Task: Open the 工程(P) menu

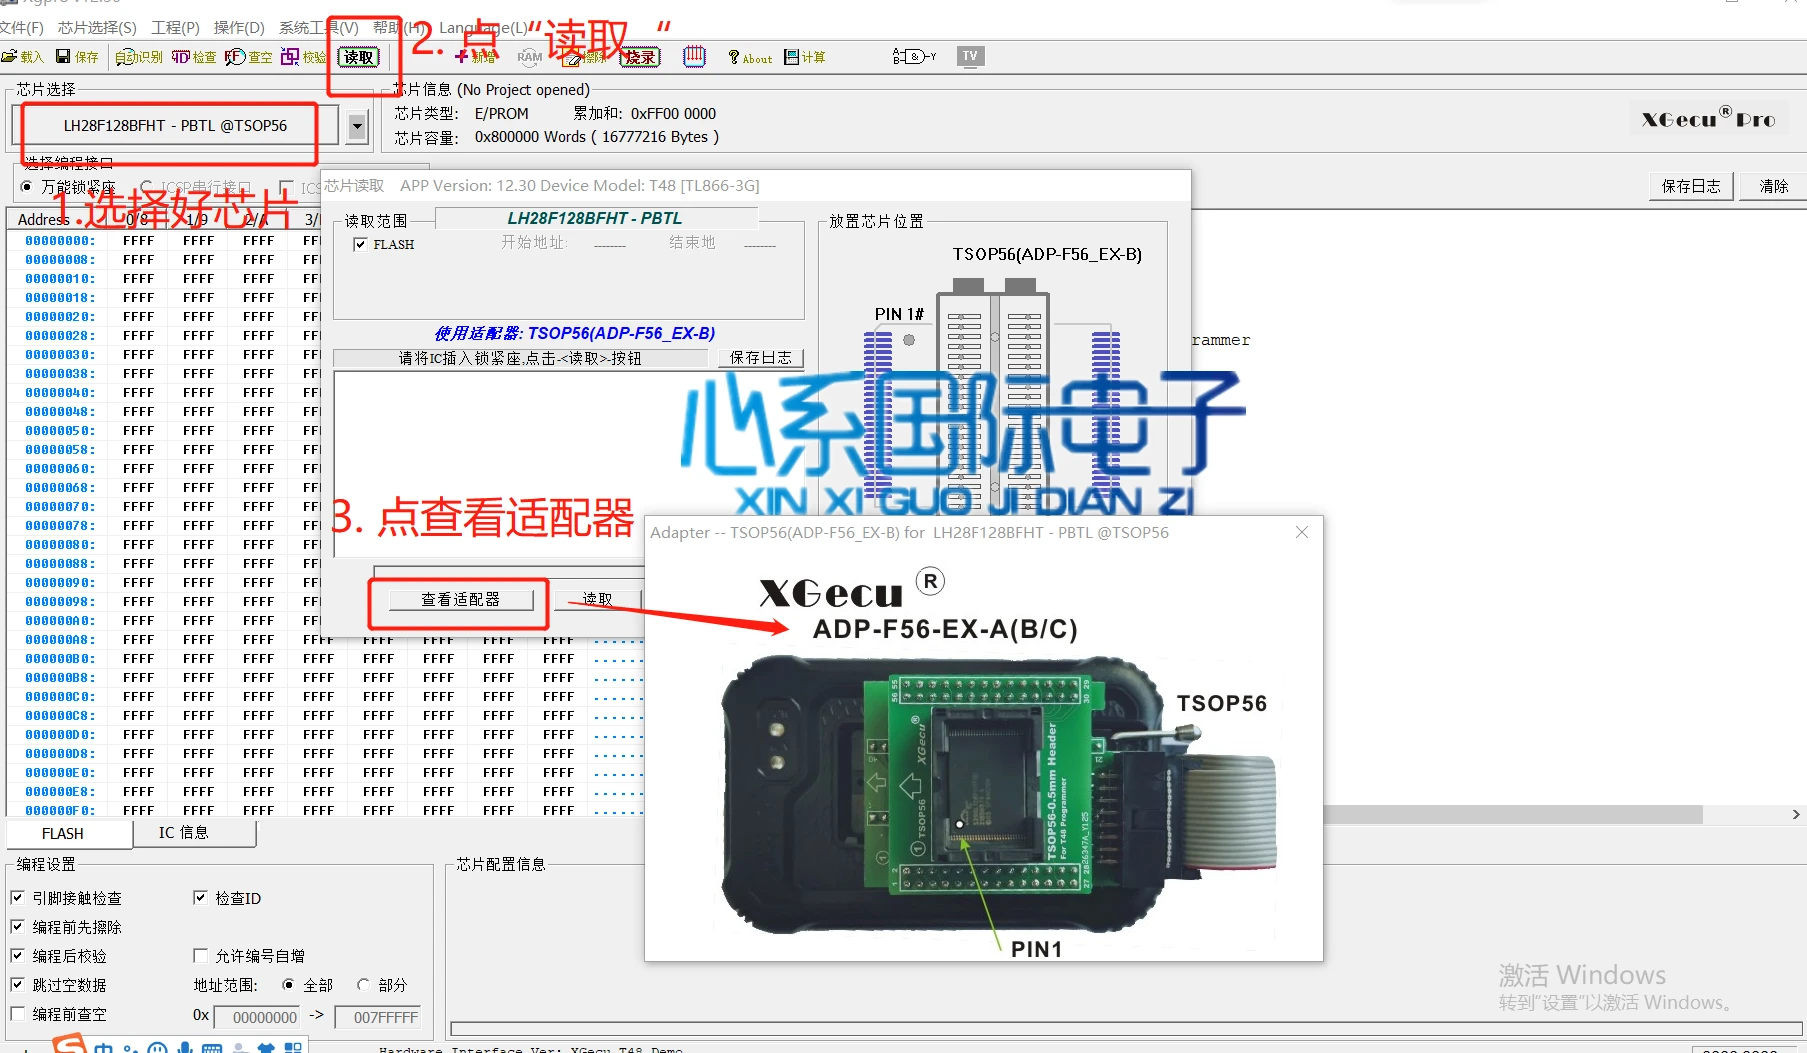Action: click(x=175, y=27)
